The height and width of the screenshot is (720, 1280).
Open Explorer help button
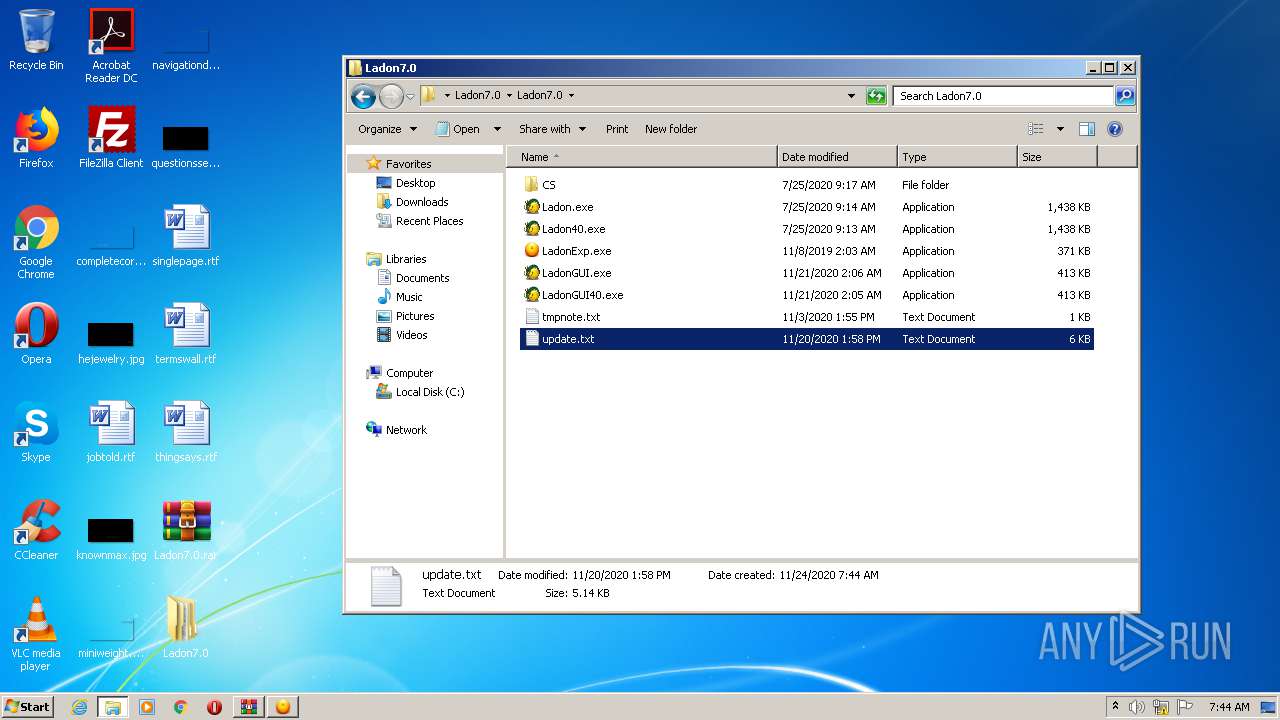1115,129
